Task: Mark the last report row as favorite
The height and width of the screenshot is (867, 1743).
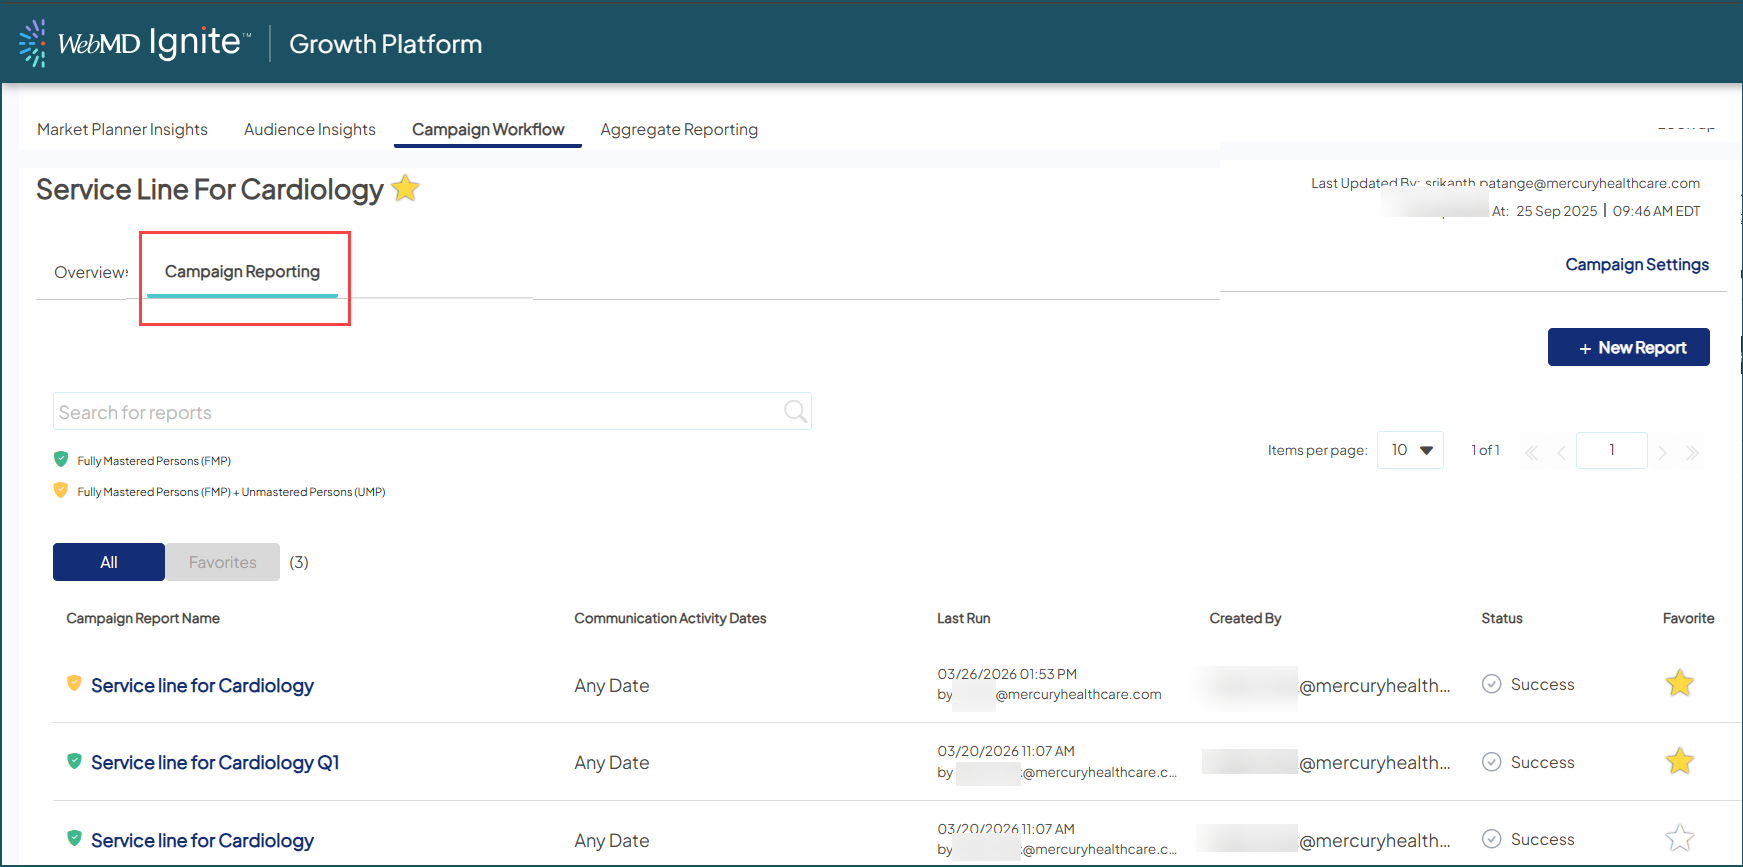Action: (x=1680, y=838)
